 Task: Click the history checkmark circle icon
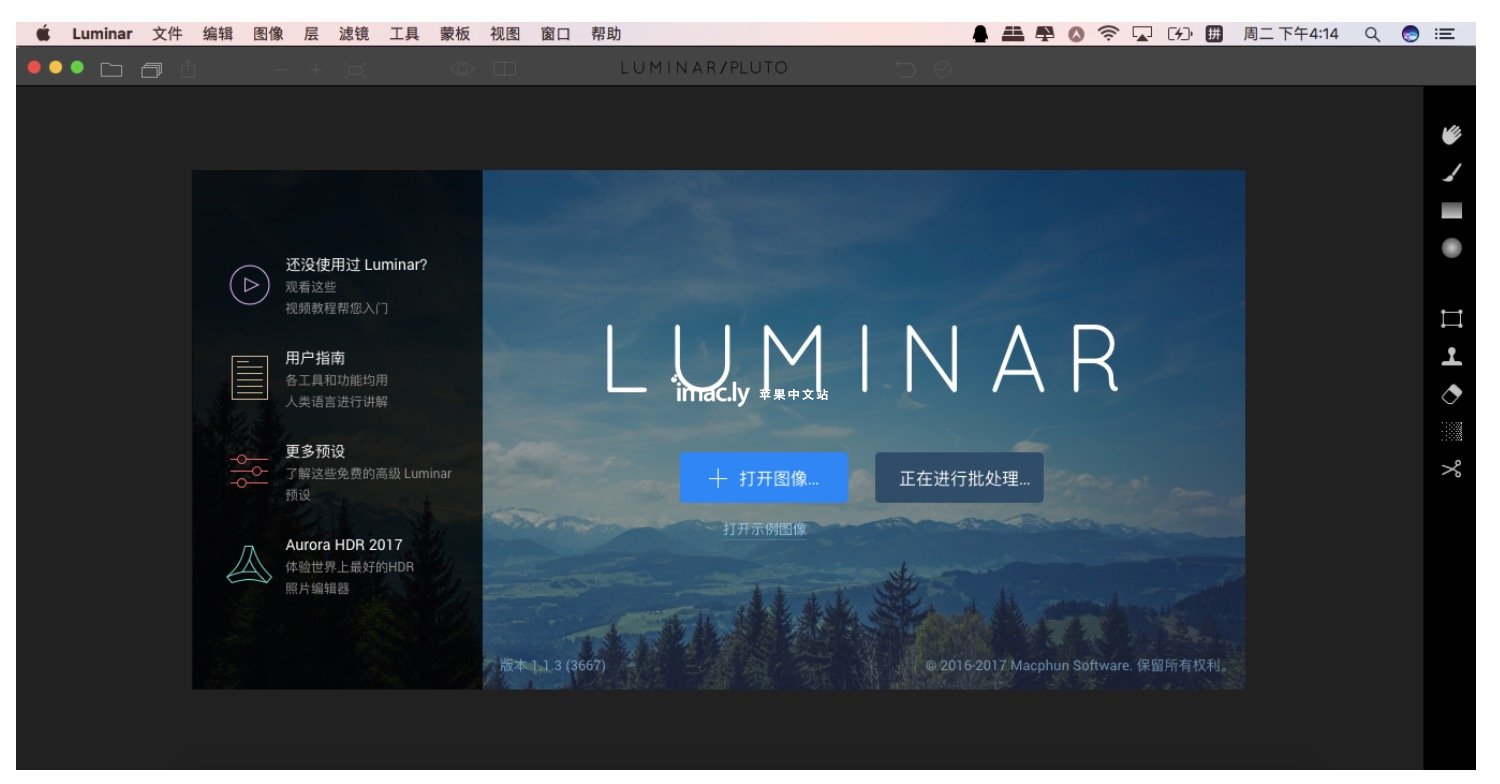point(942,69)
